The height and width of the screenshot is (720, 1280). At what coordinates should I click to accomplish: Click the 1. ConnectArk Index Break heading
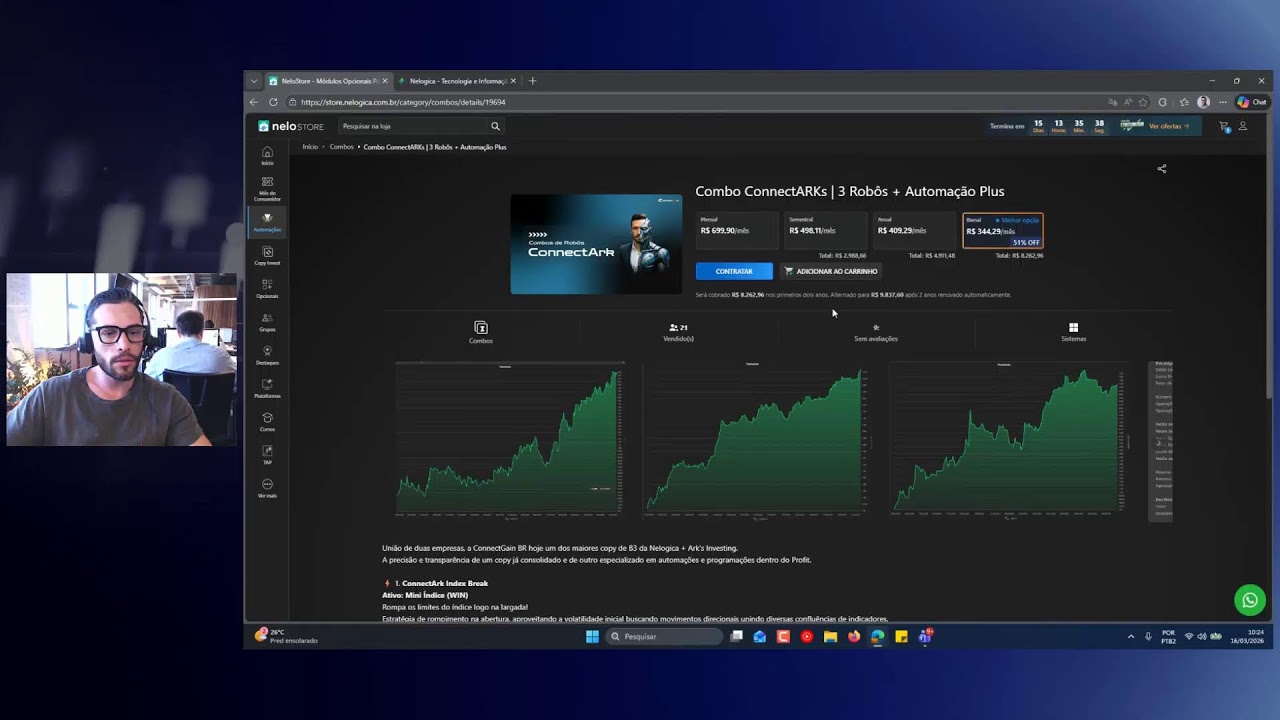441,583
